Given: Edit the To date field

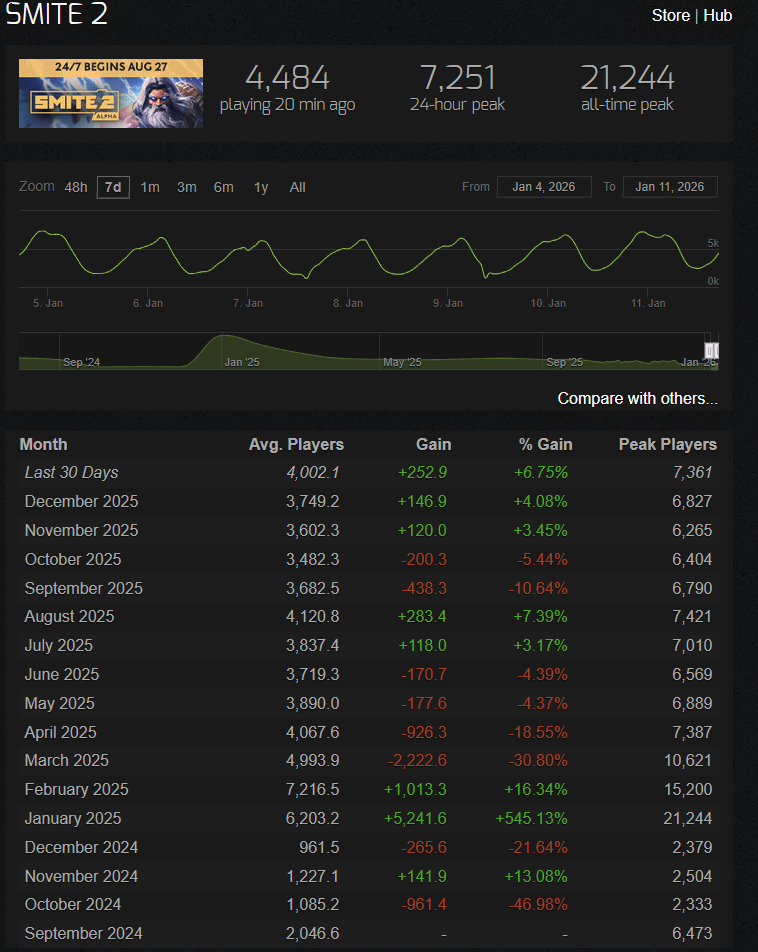Looking at the screenshot, I should coord(670,187).
